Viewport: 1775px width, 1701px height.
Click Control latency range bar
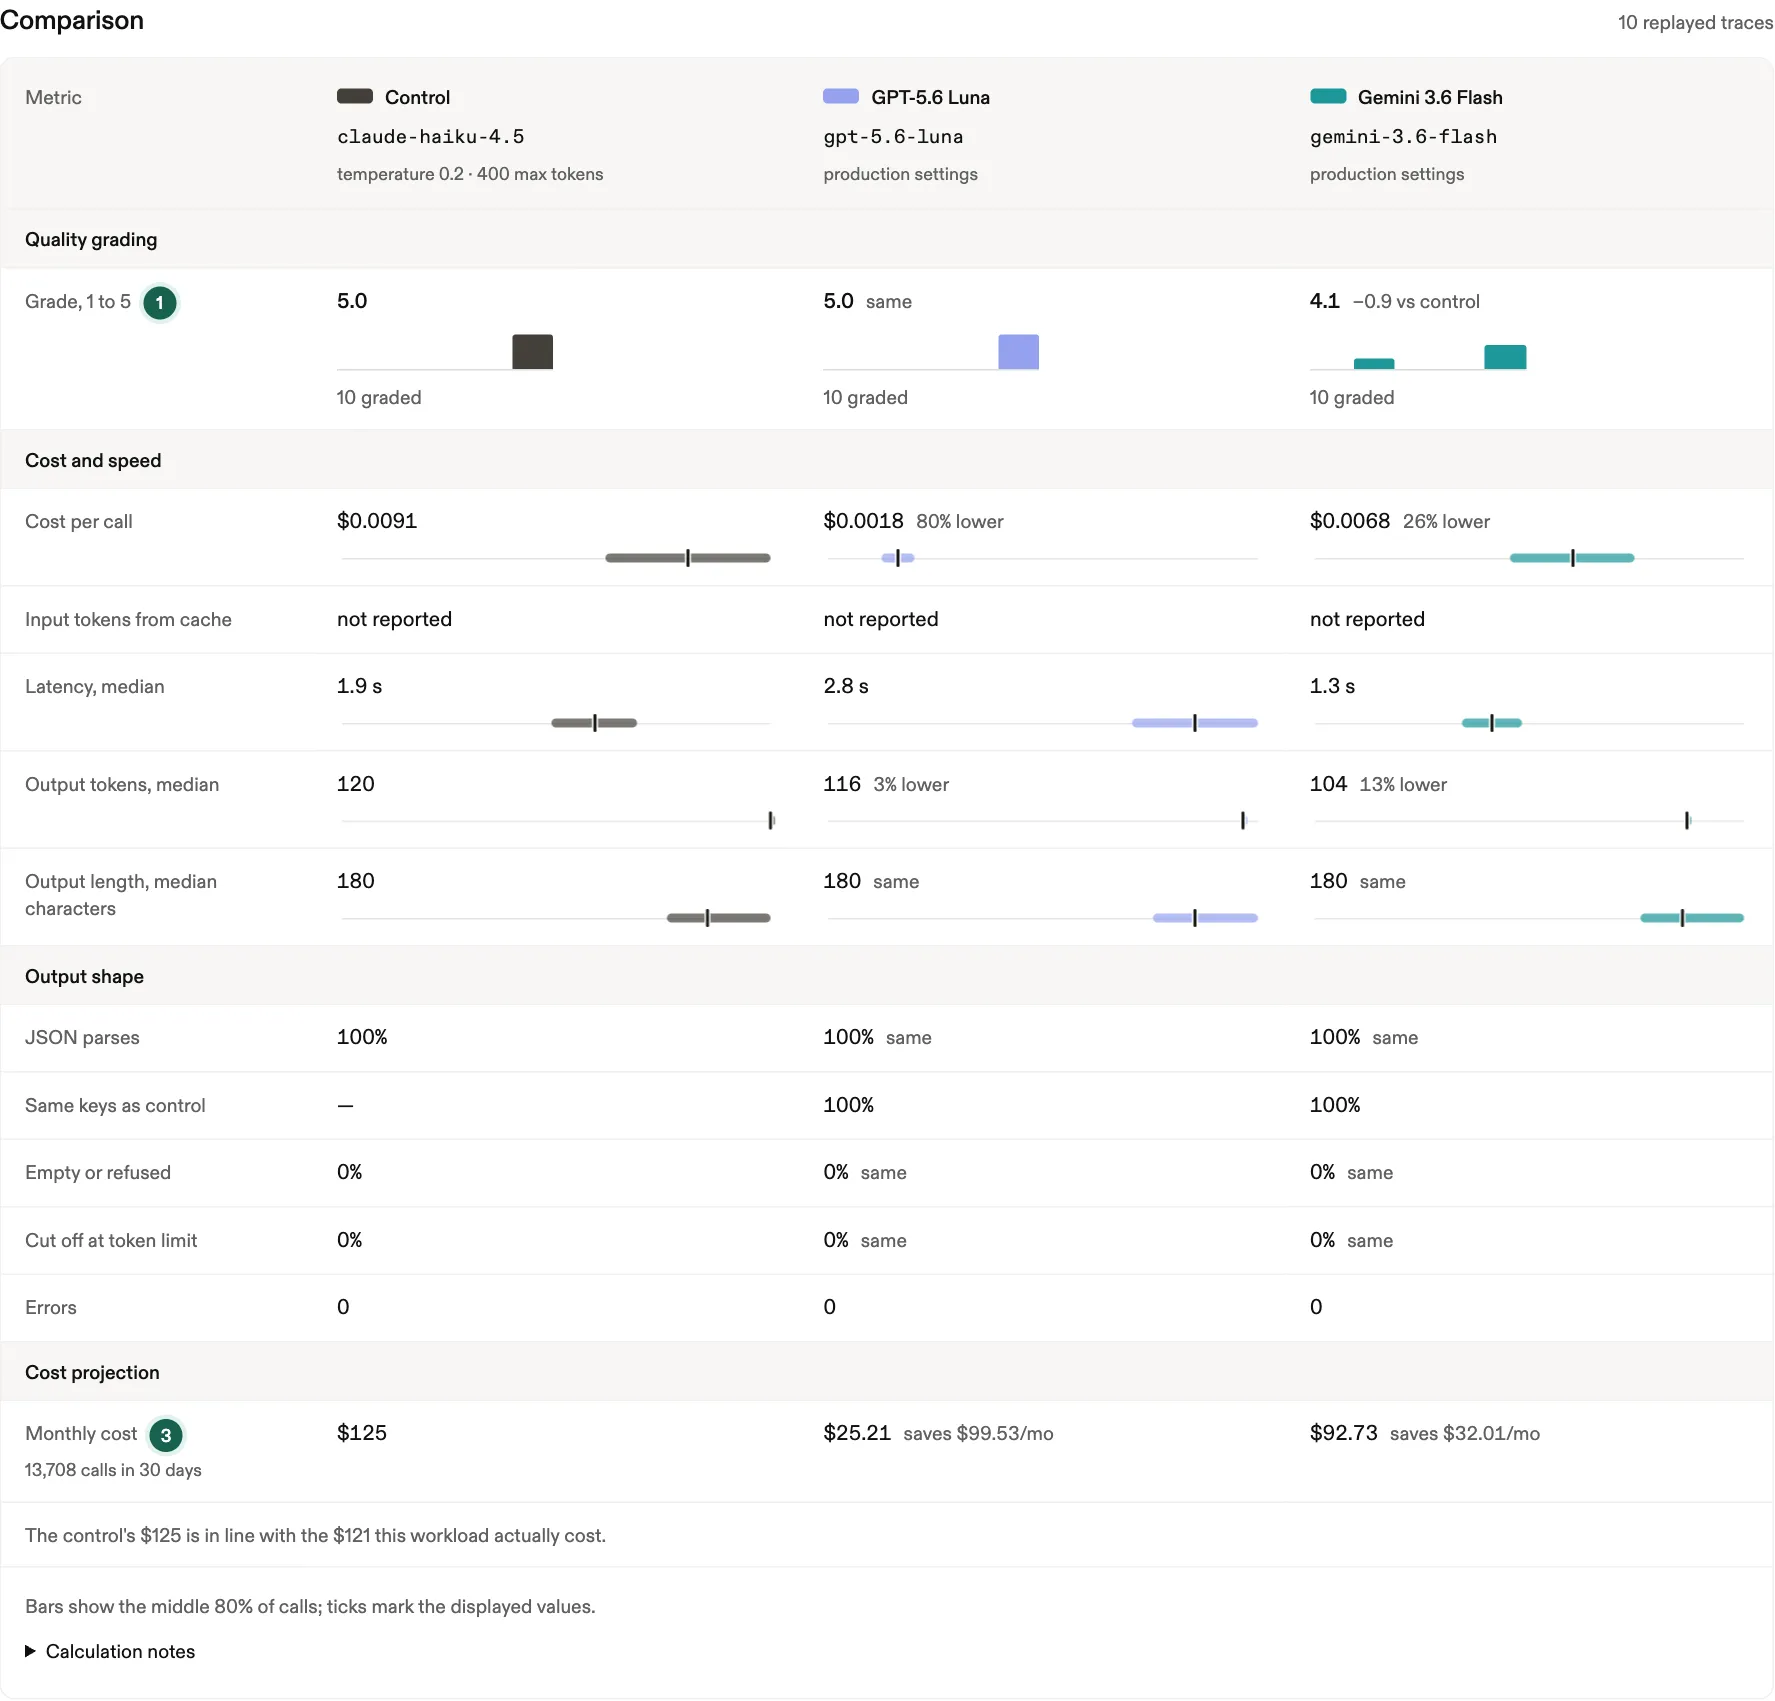(594, 723)
